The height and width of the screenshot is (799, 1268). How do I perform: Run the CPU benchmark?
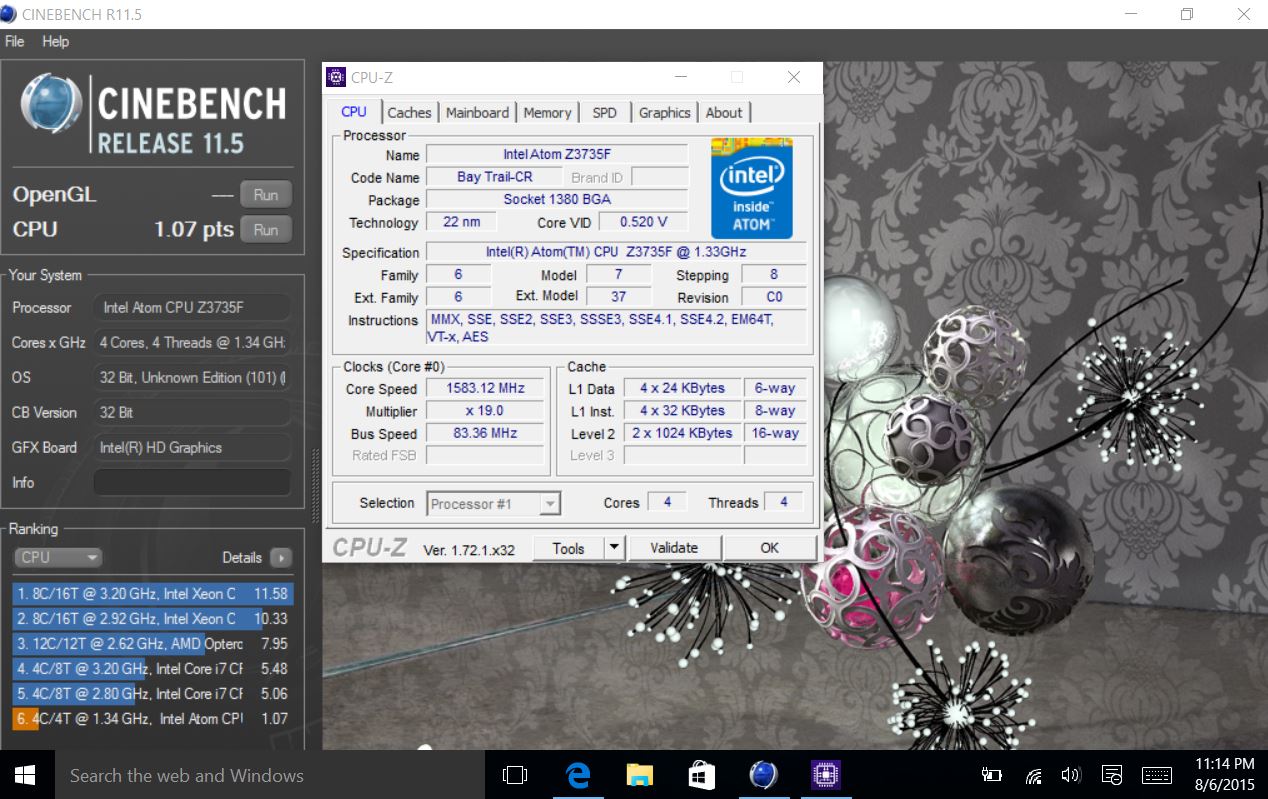click(x=266, y=229)
